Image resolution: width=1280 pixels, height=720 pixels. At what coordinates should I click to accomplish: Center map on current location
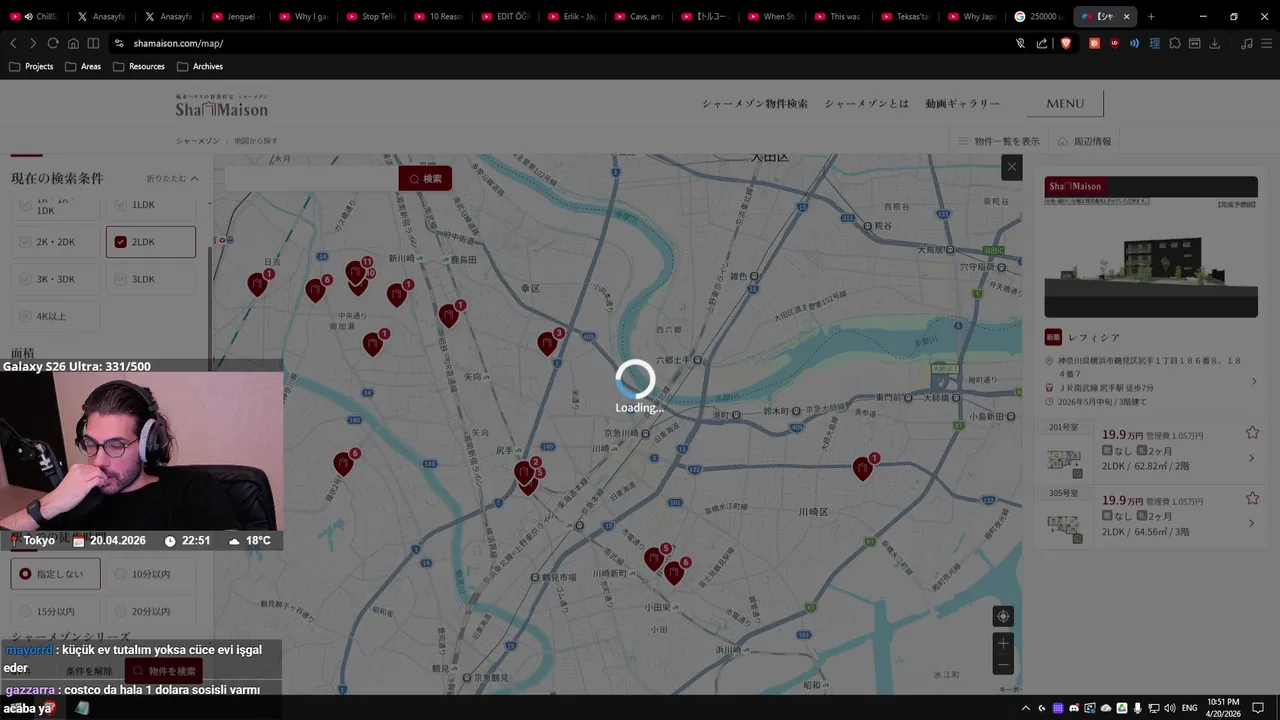(x=1003, y=616)
